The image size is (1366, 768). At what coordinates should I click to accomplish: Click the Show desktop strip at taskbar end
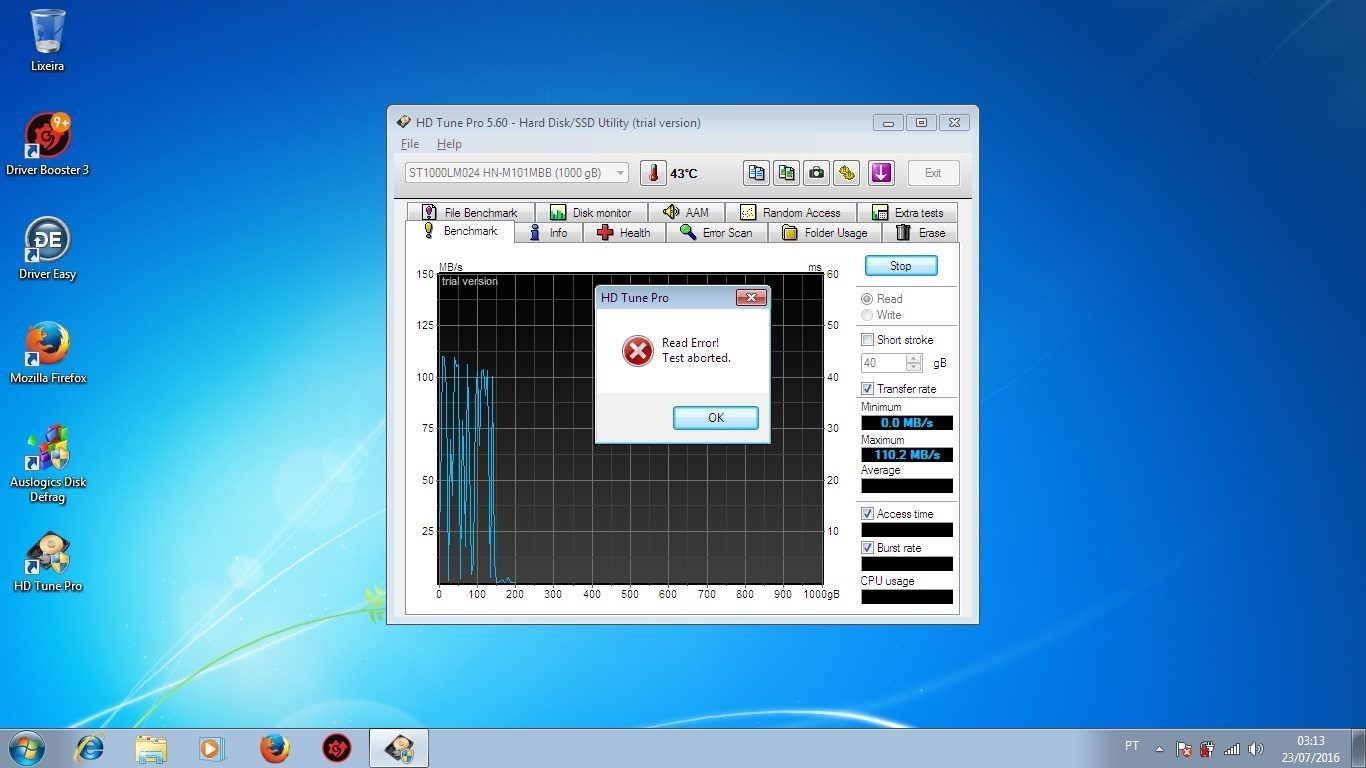pyautogui.click(x=1359, y=748)
